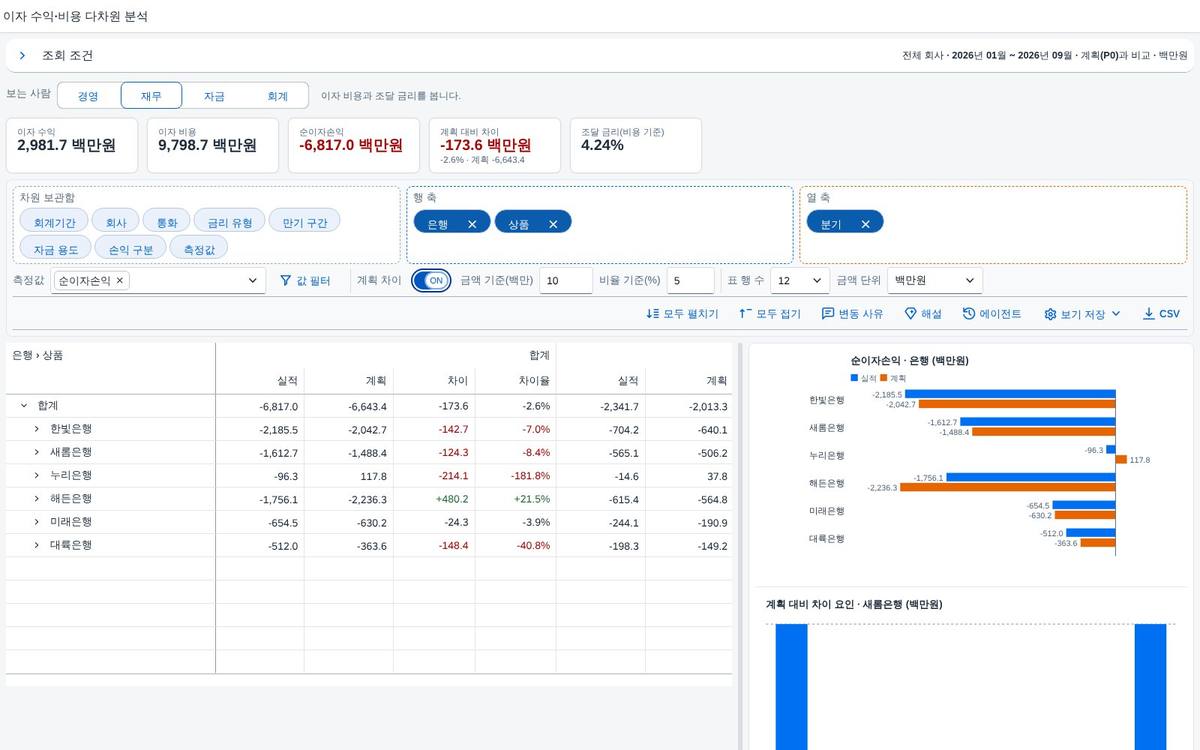Toggle the 계획 차이 switch
The width and height of the screenshot is (1200, 750).
431,281
